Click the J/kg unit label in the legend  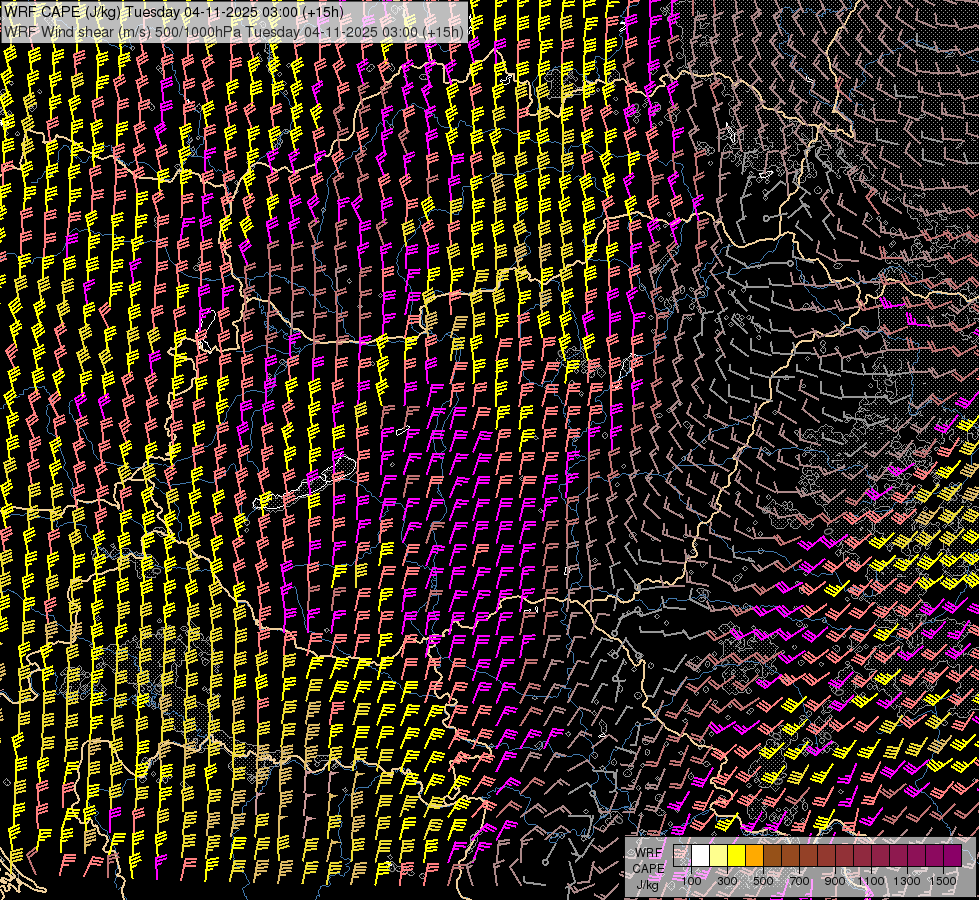pos(647,884)
